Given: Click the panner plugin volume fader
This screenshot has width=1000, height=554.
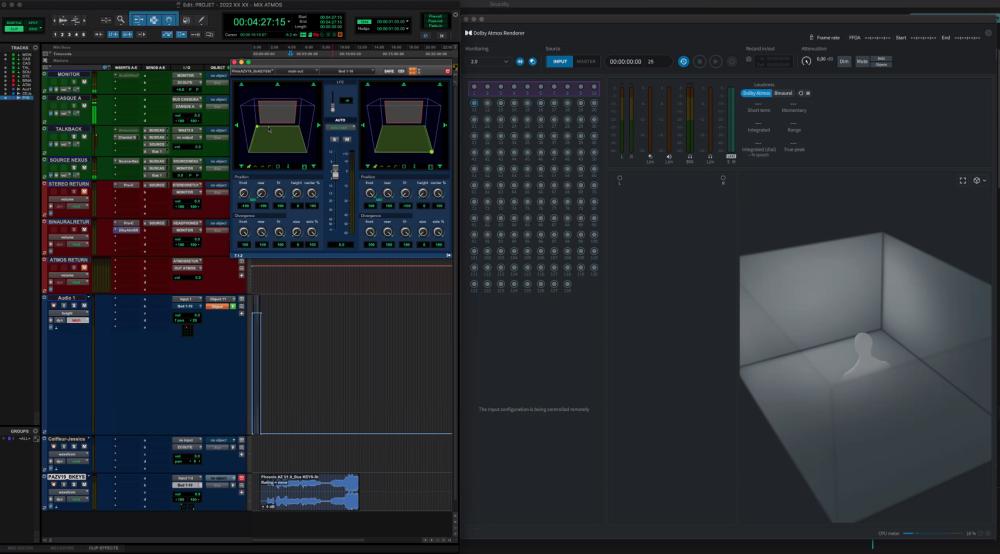Looking at the screenshot, I should pos(335,172).
